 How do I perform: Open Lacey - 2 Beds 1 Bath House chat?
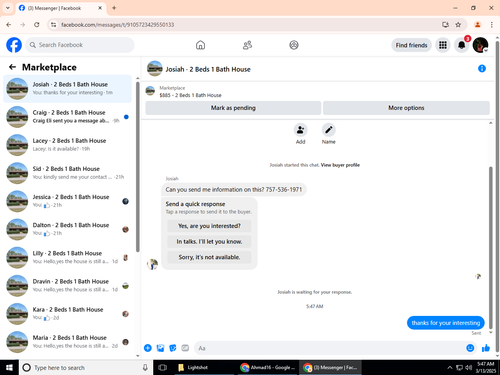67,145
